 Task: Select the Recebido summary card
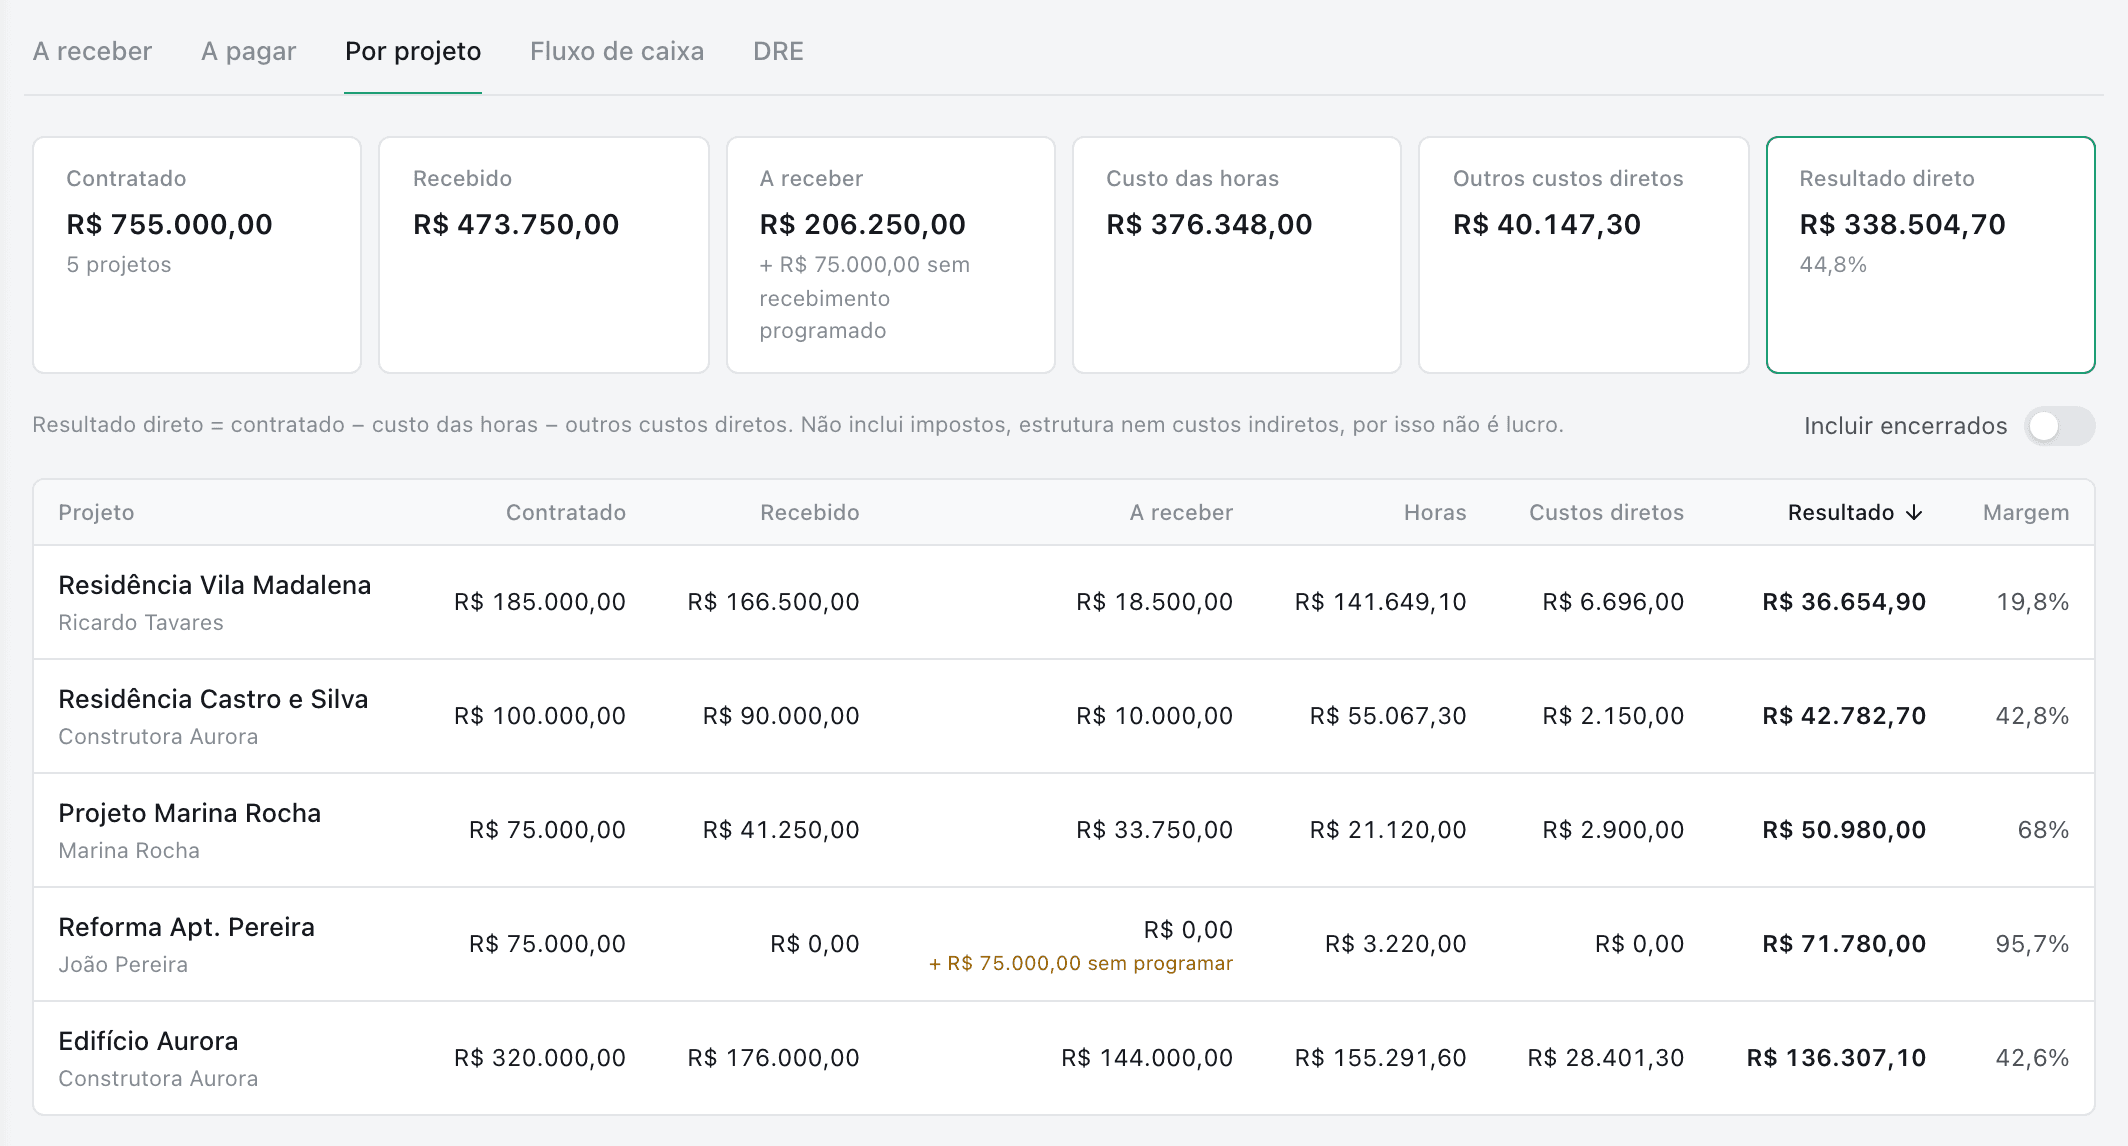(x=544, y=255)
